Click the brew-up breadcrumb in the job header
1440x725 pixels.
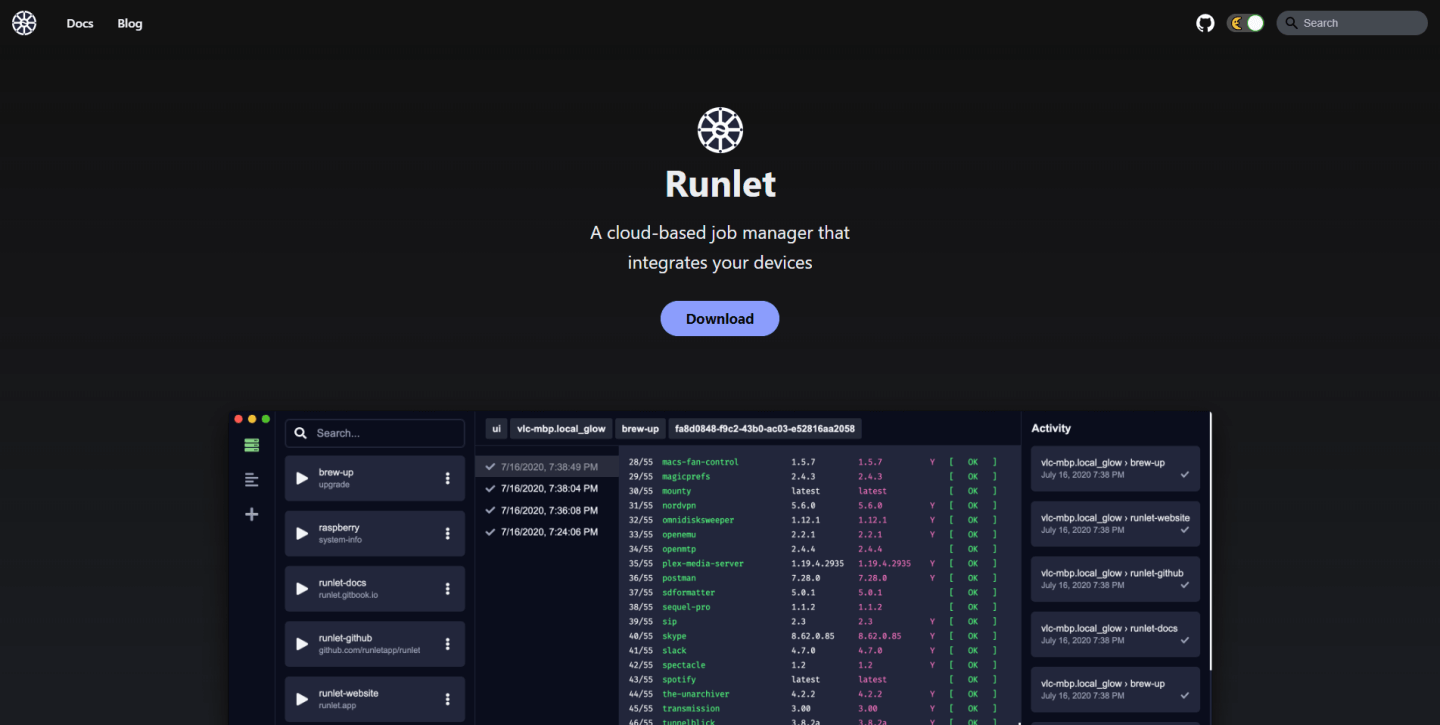click(x=640, y=428)
